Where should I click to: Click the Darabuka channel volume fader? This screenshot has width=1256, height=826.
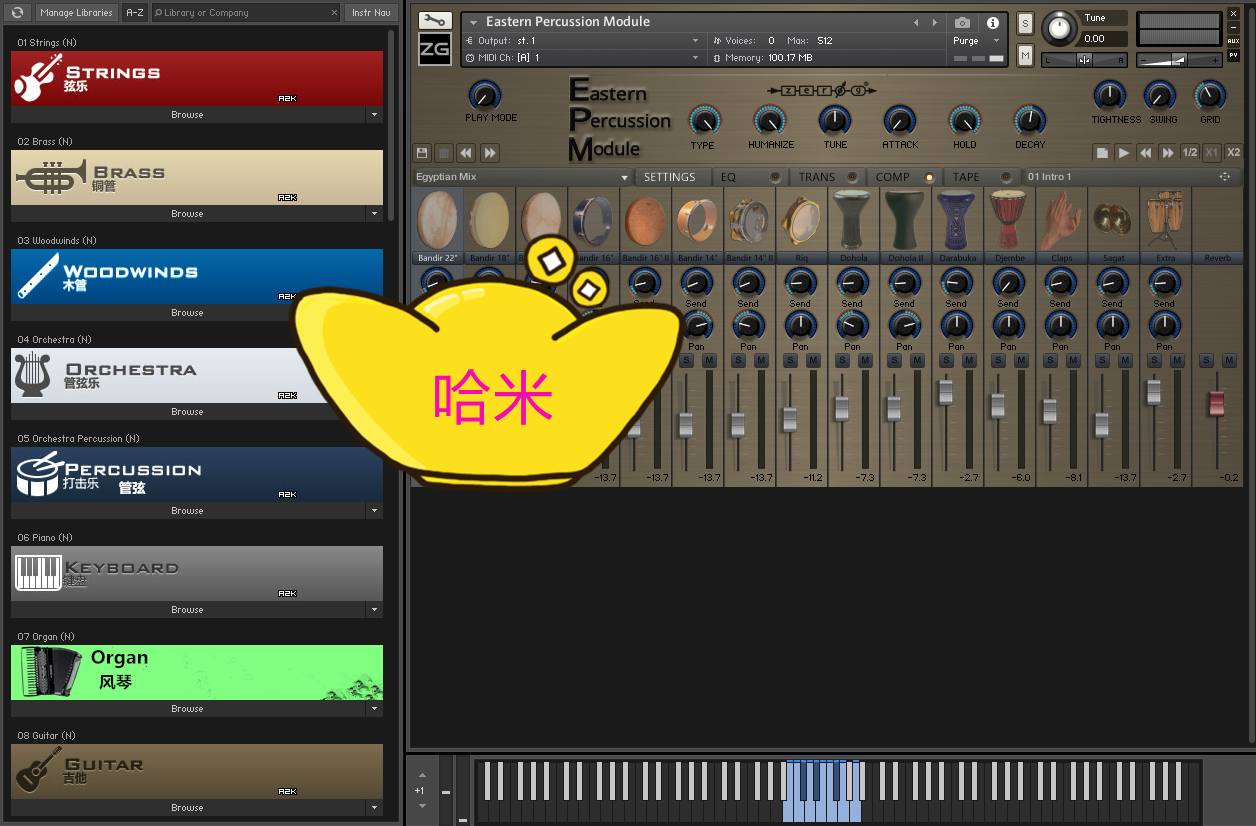pyautogui.click(x=946, y=391)
